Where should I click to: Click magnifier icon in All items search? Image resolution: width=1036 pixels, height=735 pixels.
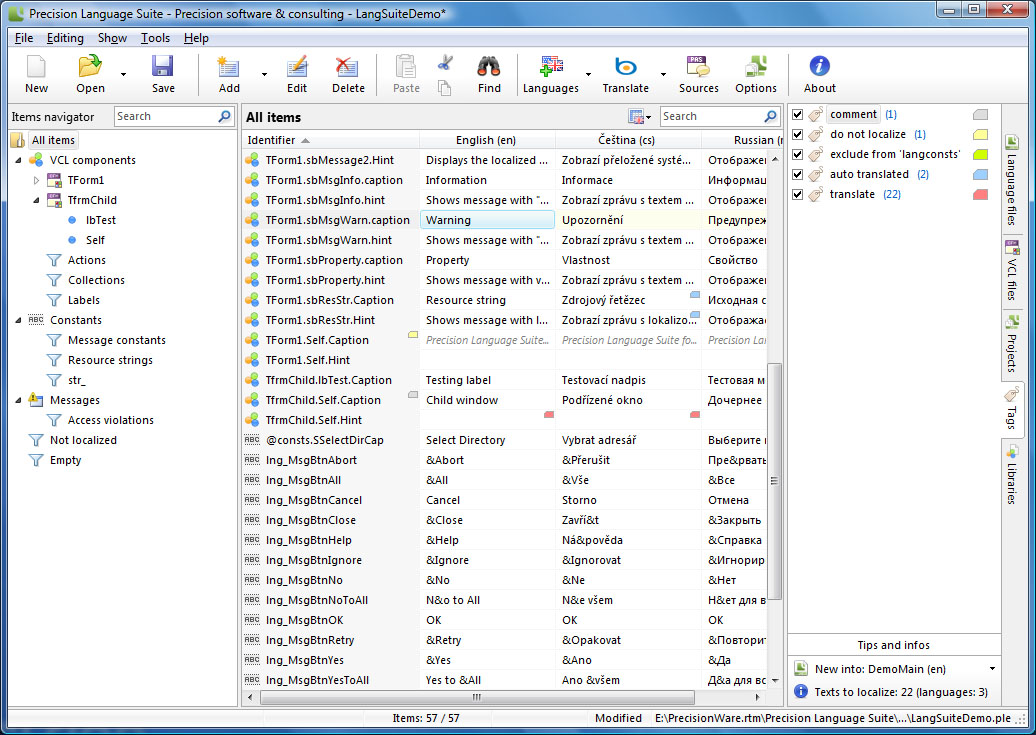pyautogui.click(x=770, y=116)
